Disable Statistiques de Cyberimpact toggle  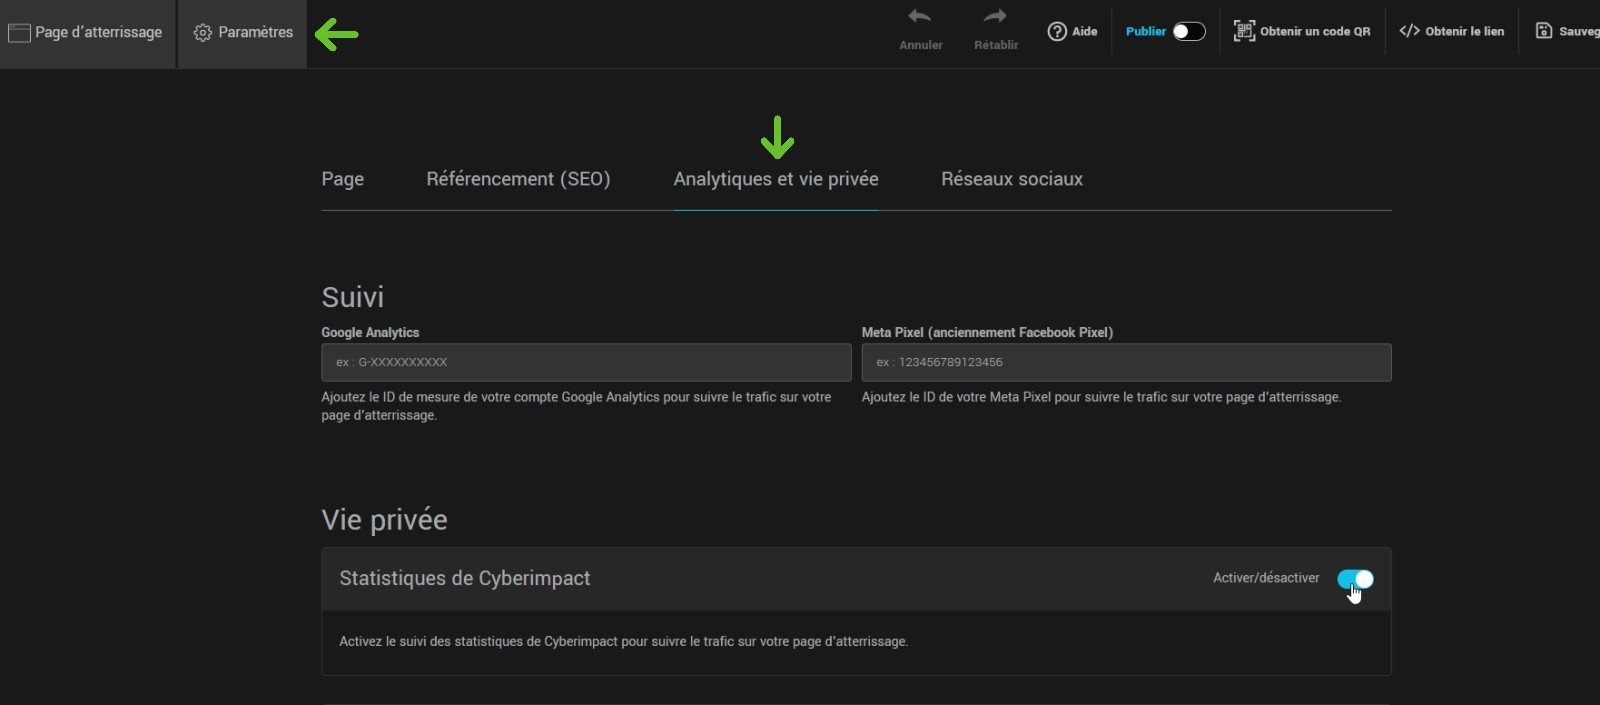click(1355, 579)
